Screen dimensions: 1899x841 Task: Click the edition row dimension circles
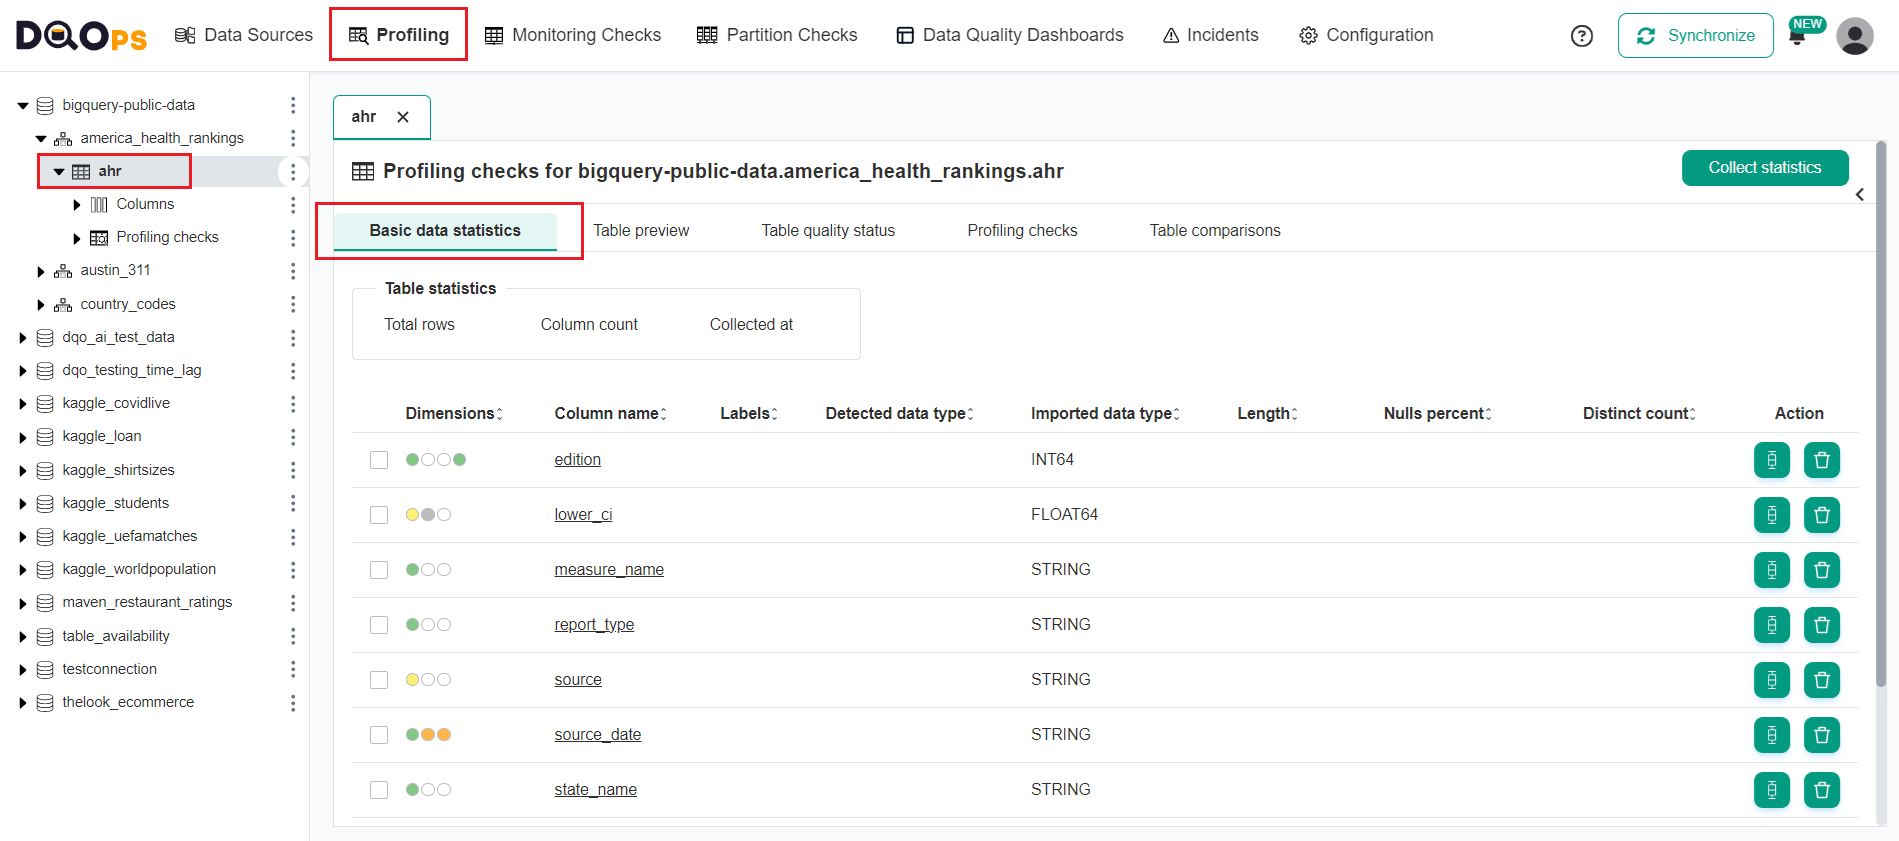436,460
